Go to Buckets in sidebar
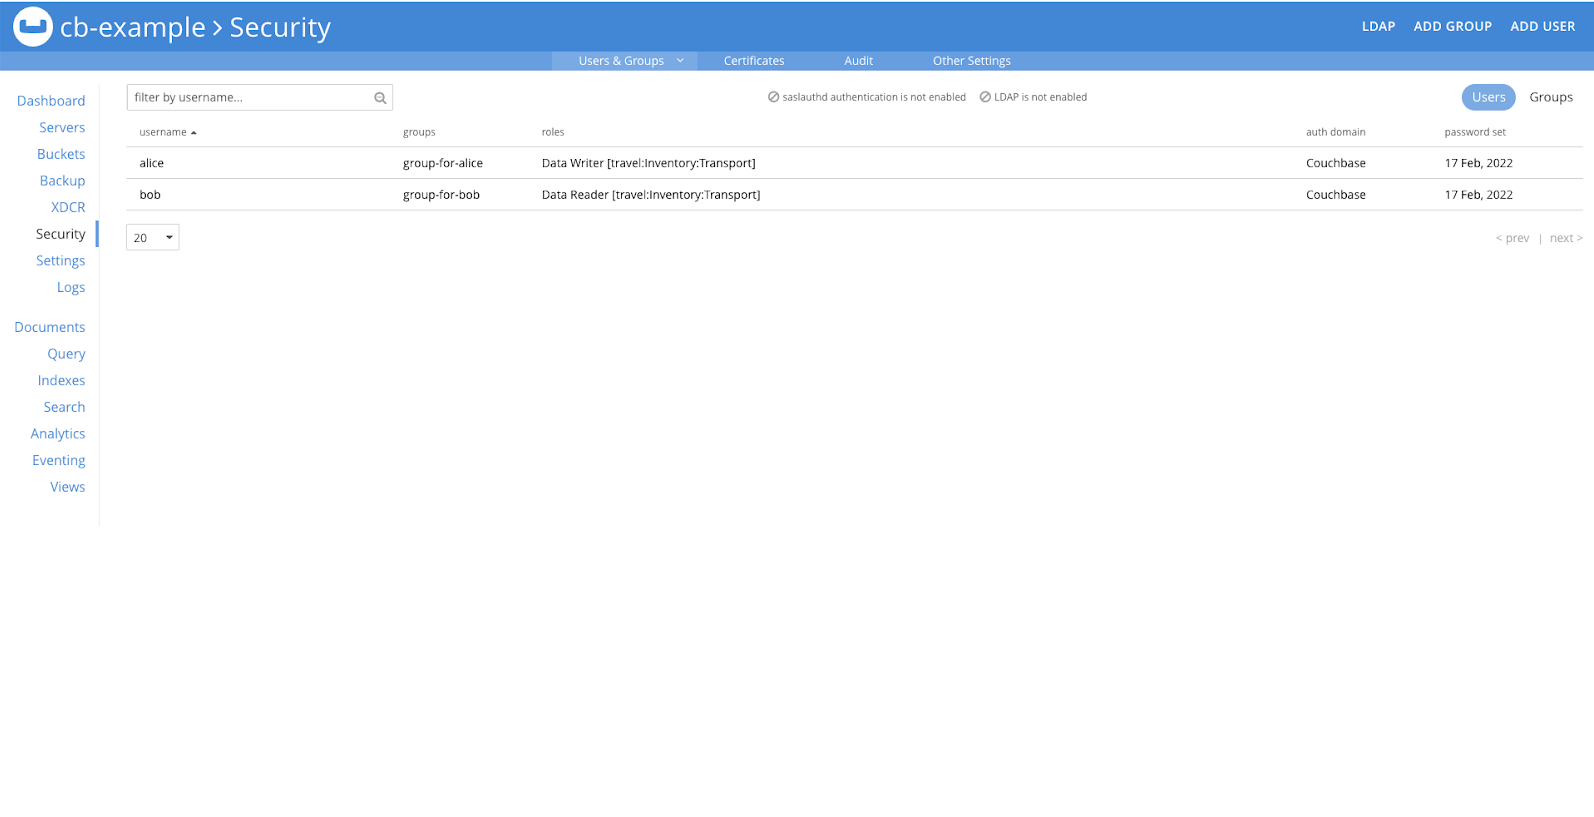This screenshot has width=1594, height=817. [x=61, y=154]
